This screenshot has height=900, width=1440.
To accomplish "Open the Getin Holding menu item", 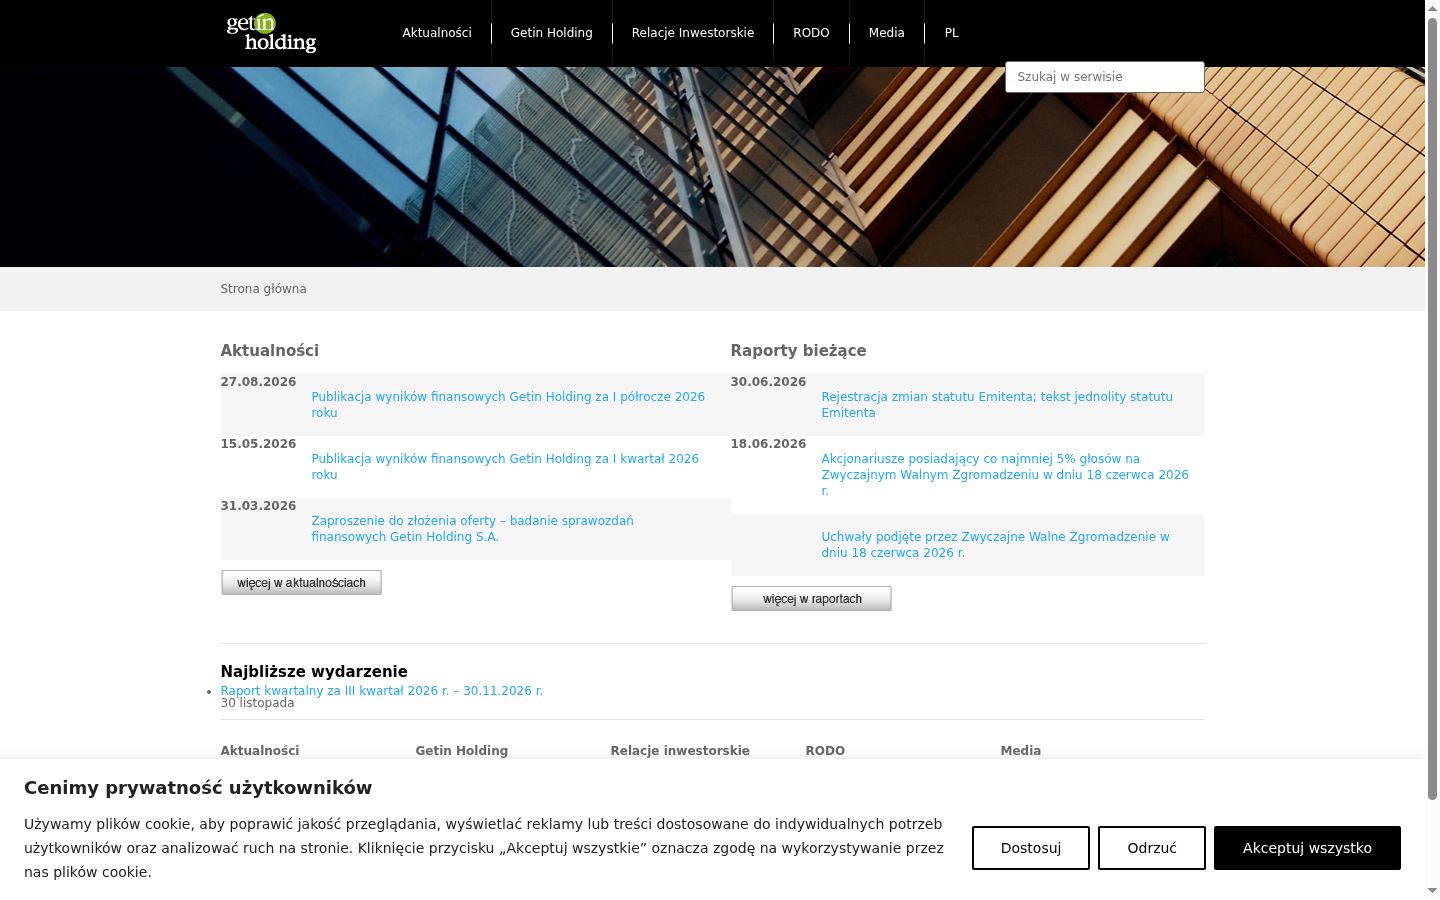I will (552, 33).
